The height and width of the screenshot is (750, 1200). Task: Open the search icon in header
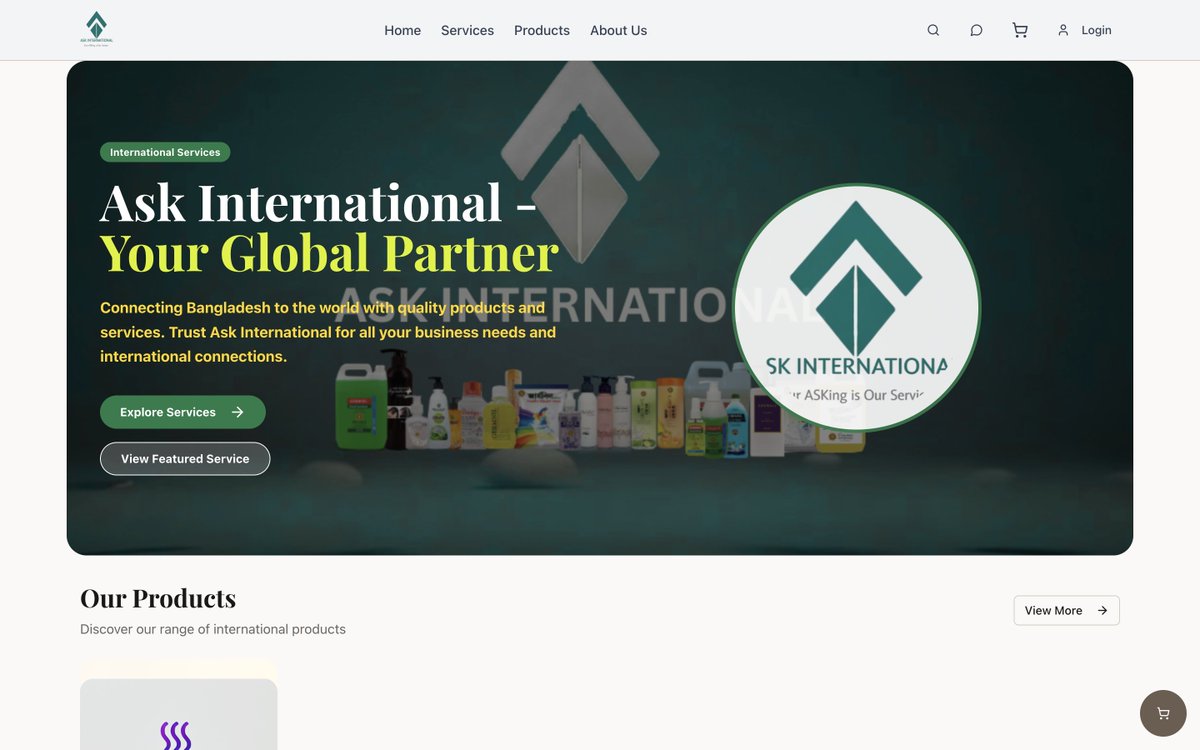[933, 30]
